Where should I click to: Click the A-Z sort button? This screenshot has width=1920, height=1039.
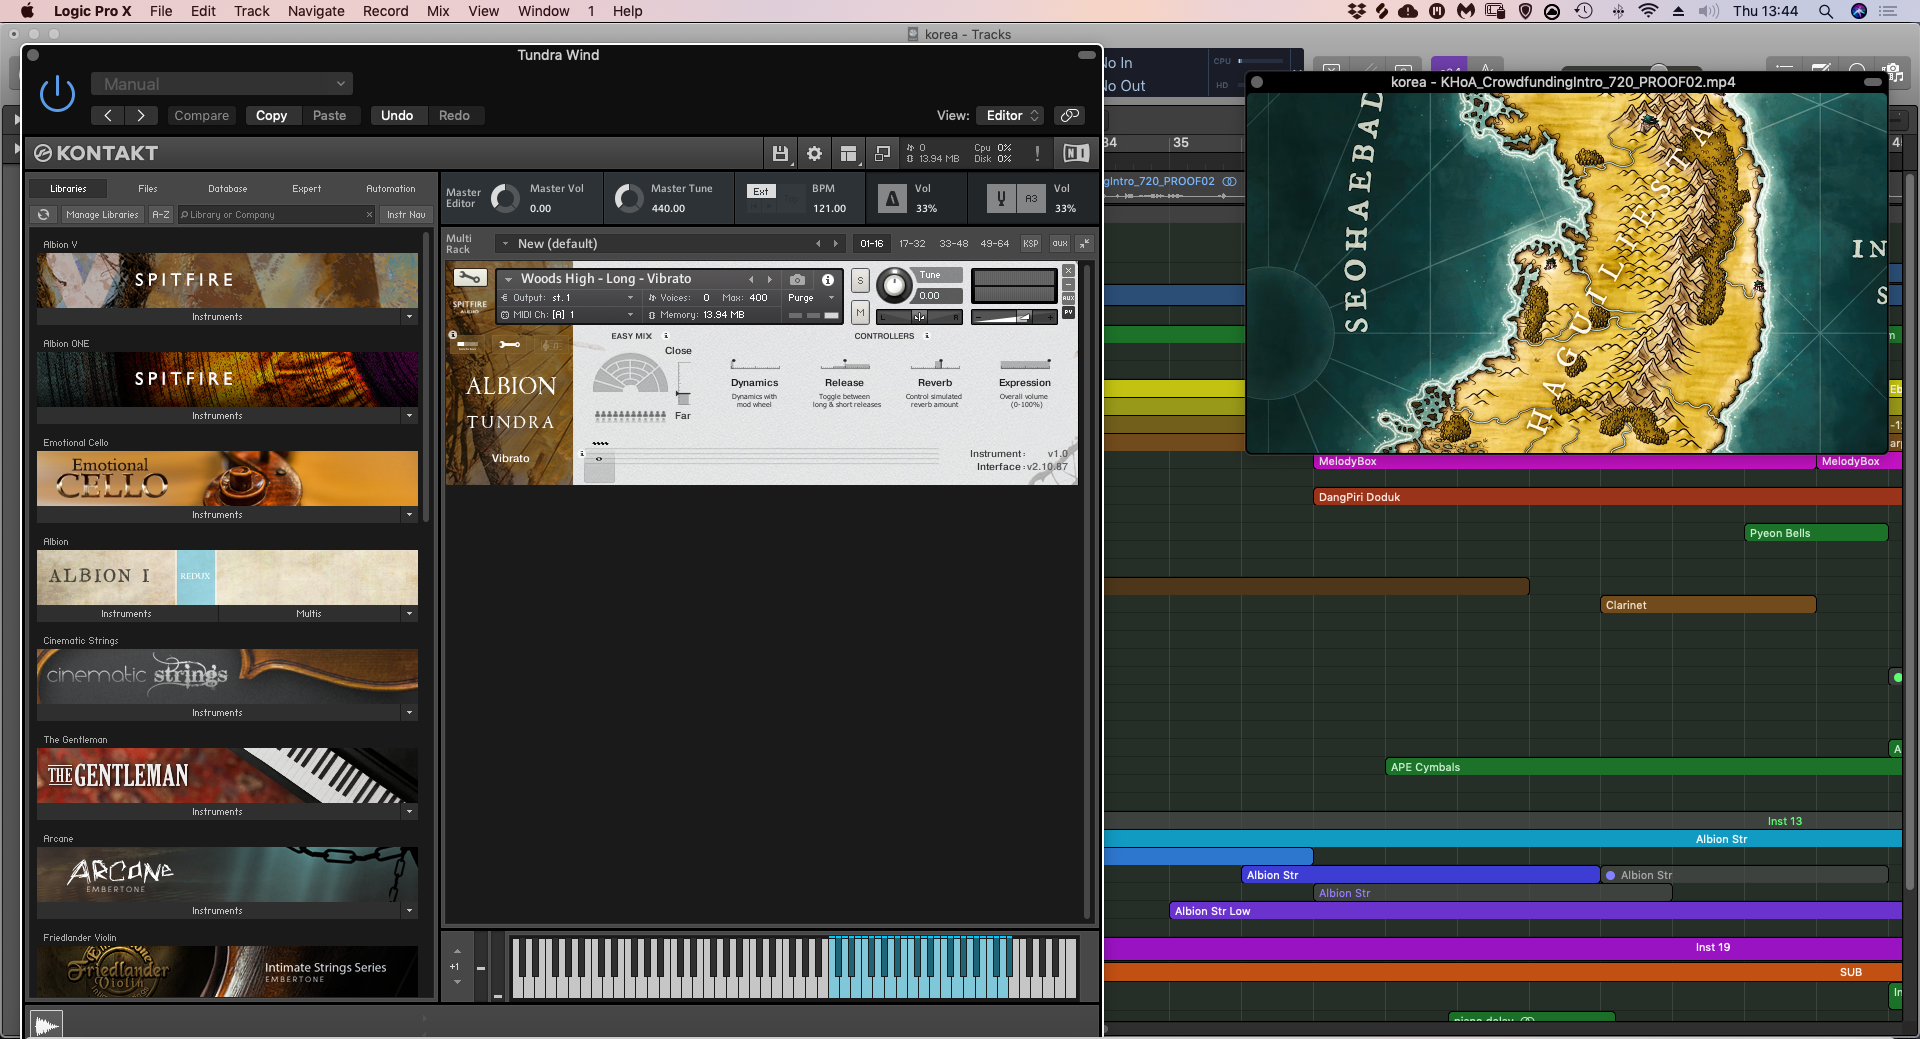point(160,214)
